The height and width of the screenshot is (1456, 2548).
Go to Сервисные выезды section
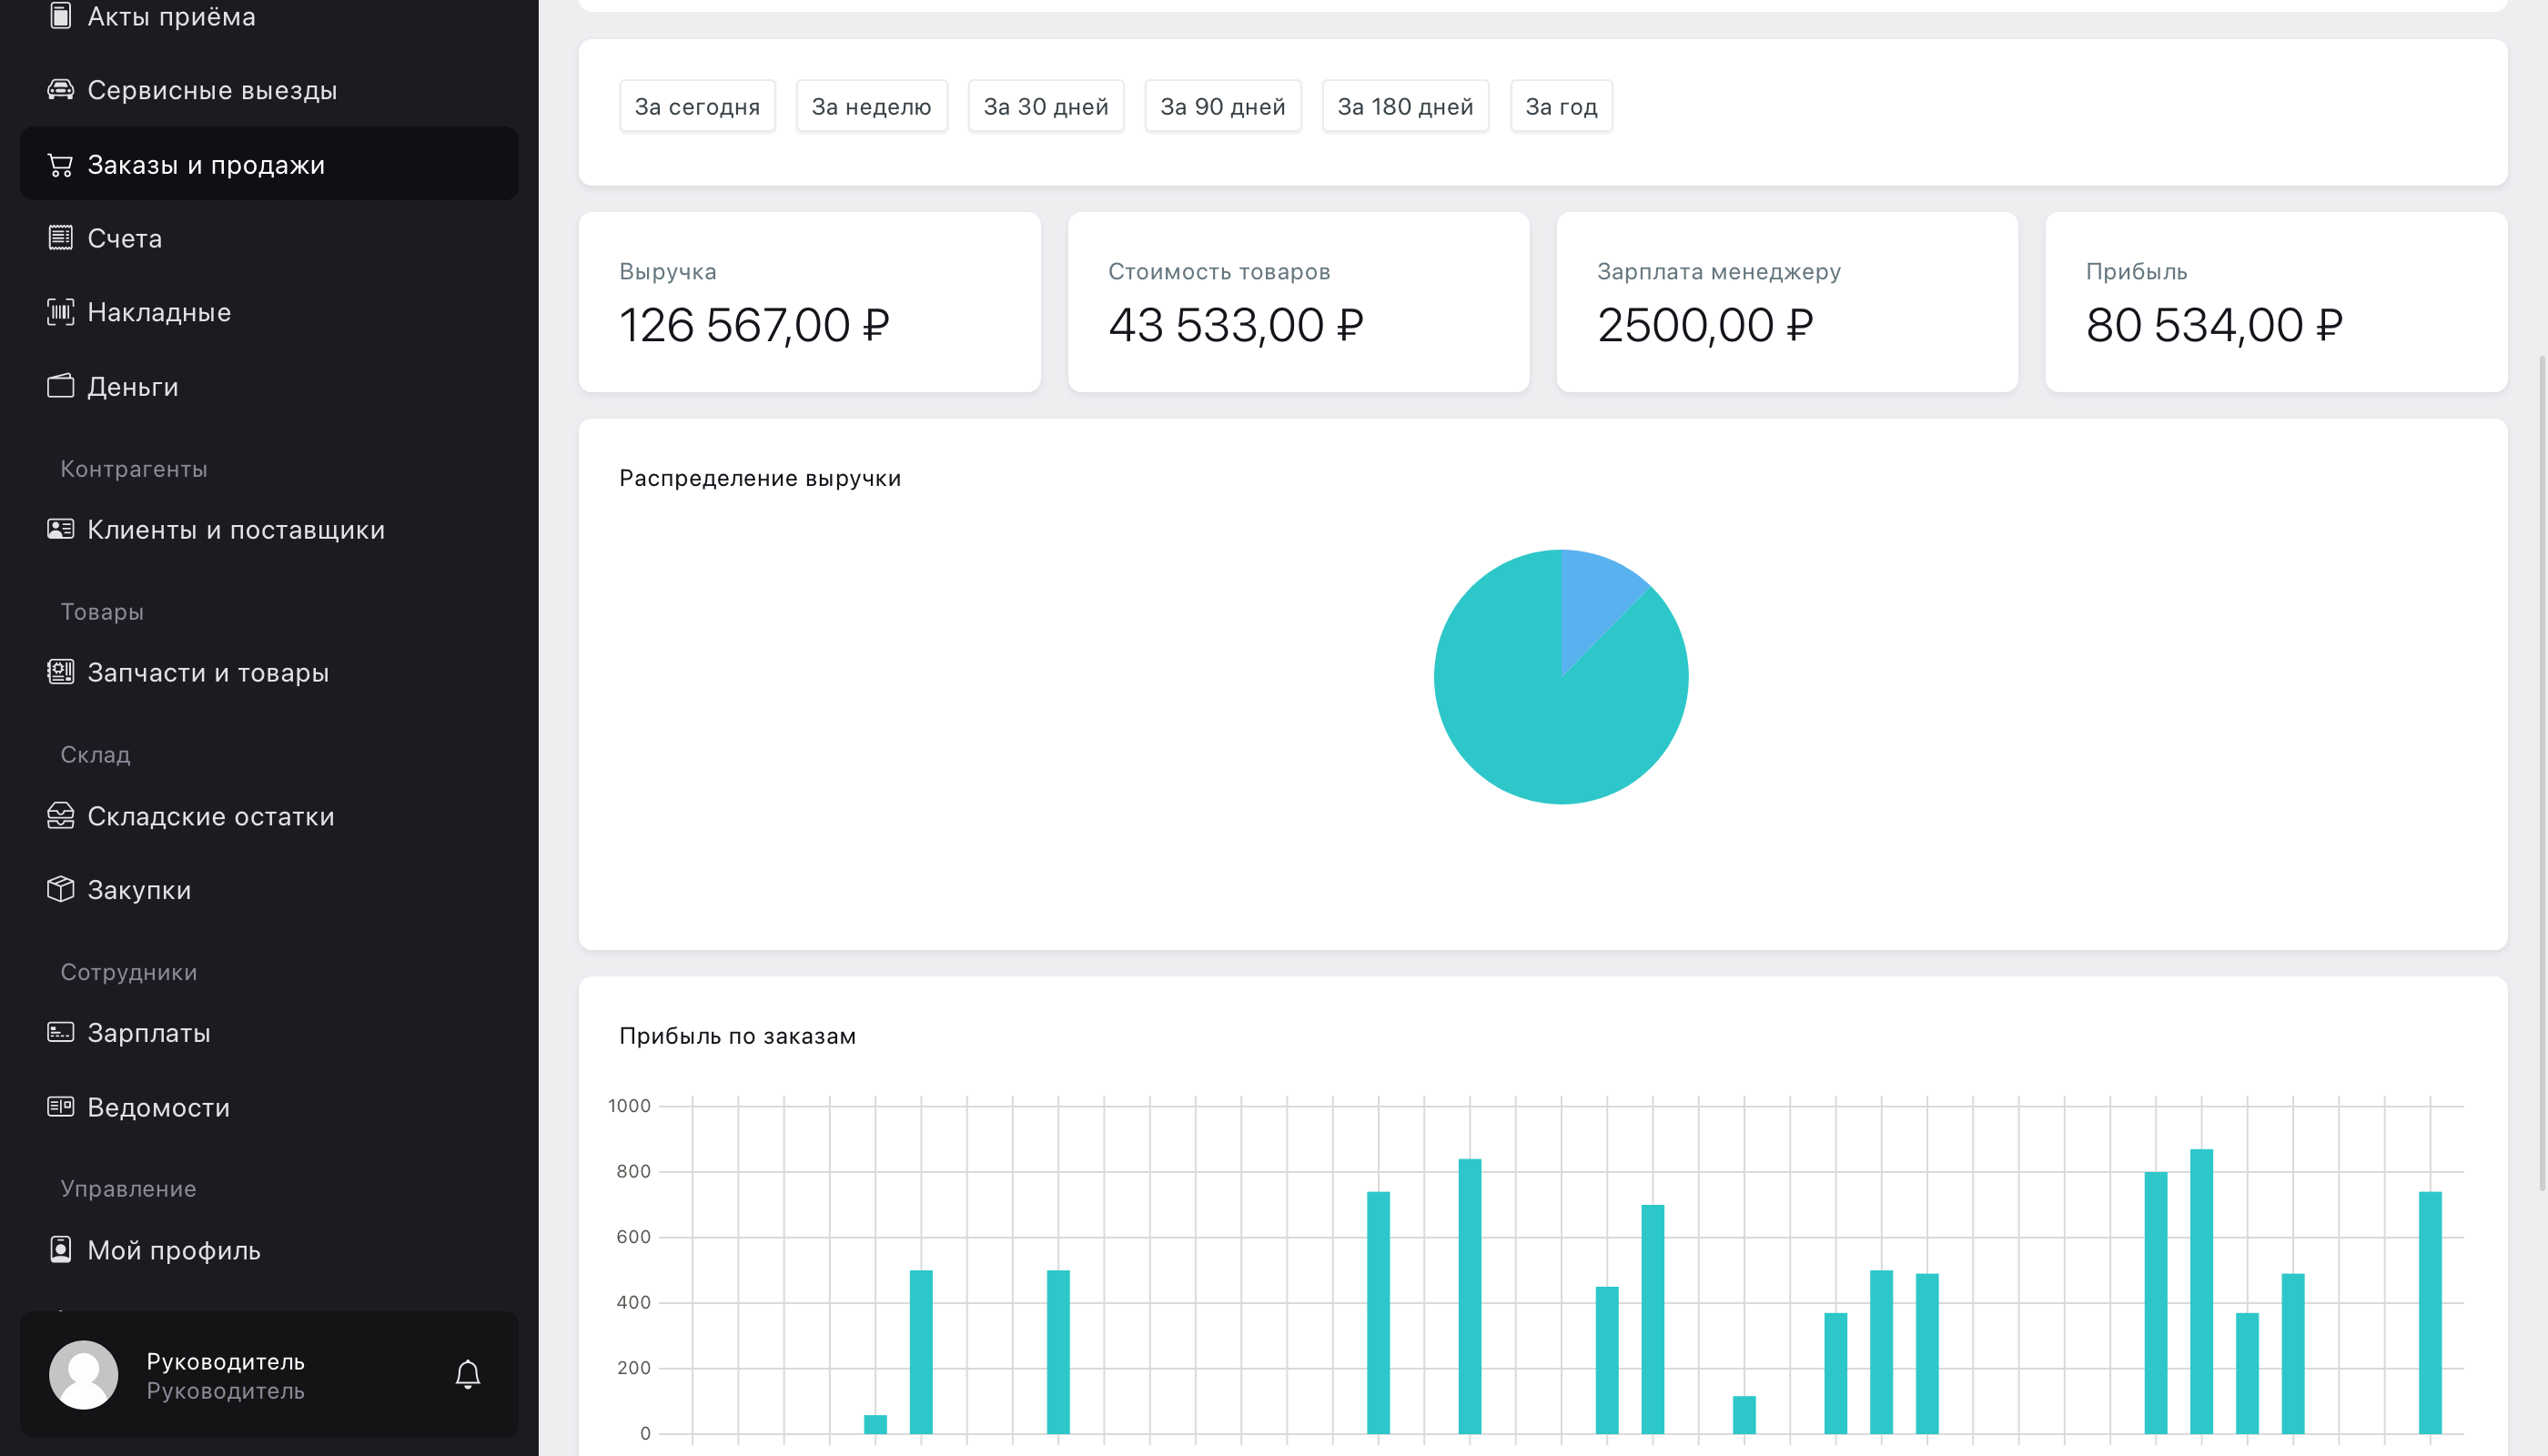(269, 90)
